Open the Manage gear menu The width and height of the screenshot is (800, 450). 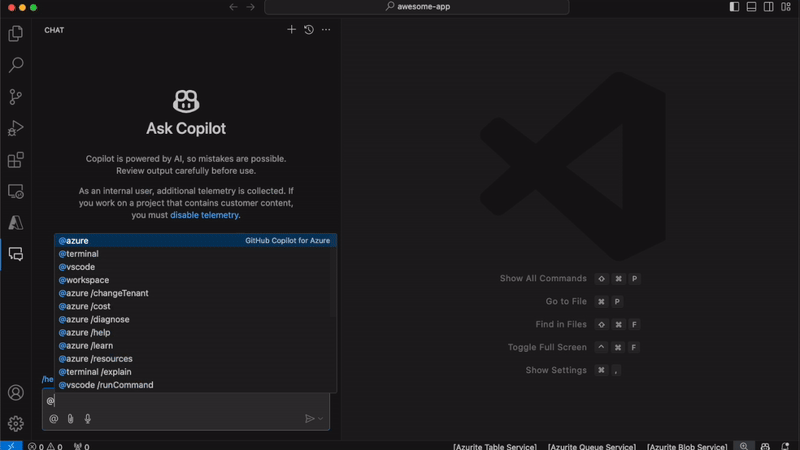tap(16, 424)
